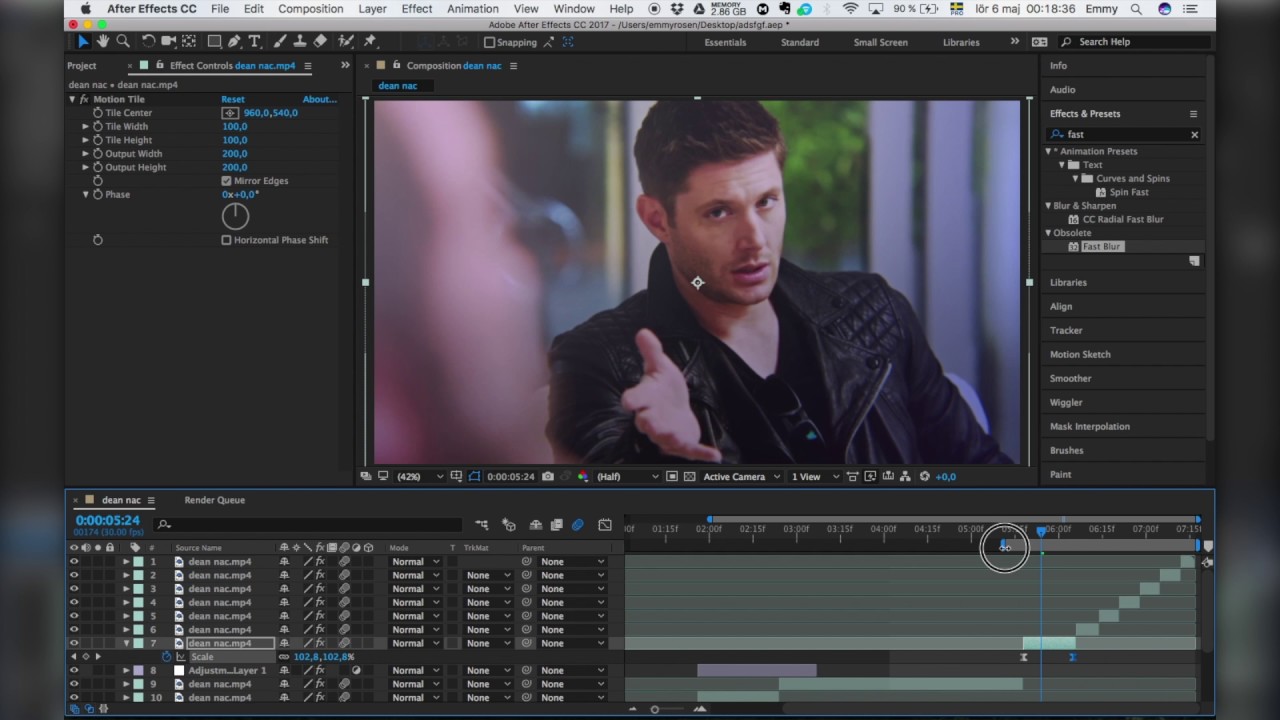Select the Rectangle shape tool
The width and height of the screenshot is (1280, 720).
[x=214, y=42]
